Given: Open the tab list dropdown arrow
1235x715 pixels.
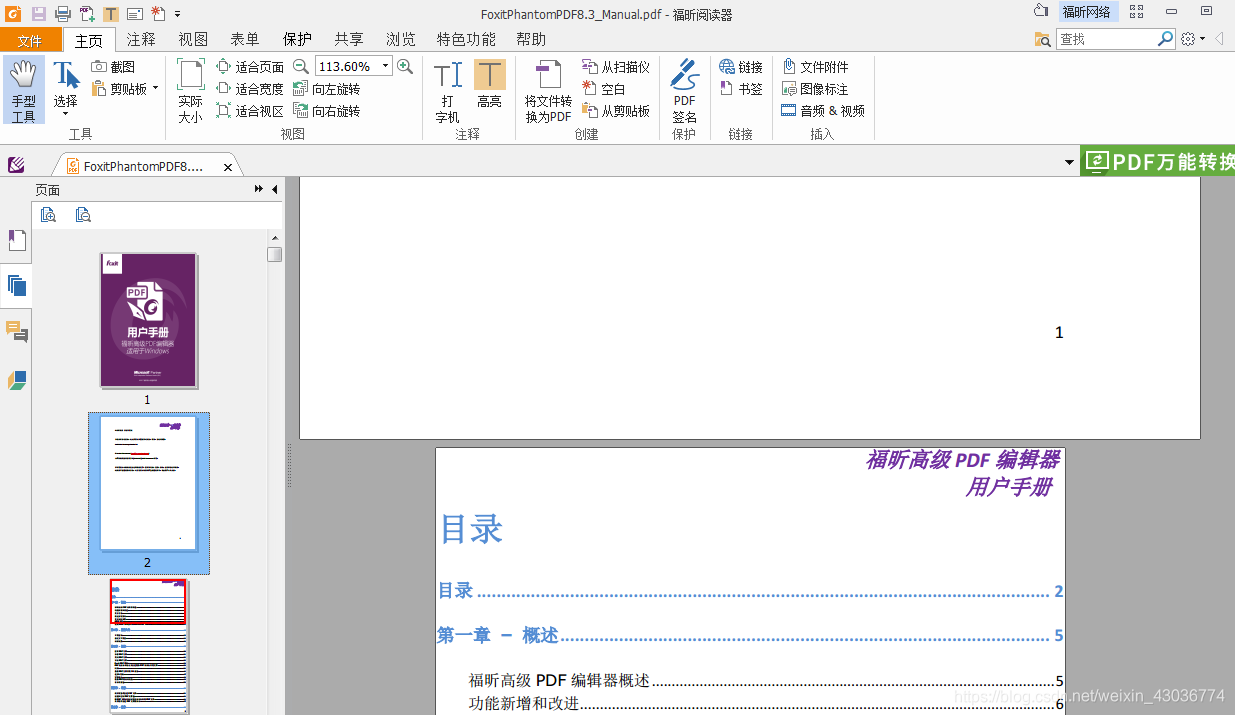Looking at the screenshot, I should tap(1069, 163).
